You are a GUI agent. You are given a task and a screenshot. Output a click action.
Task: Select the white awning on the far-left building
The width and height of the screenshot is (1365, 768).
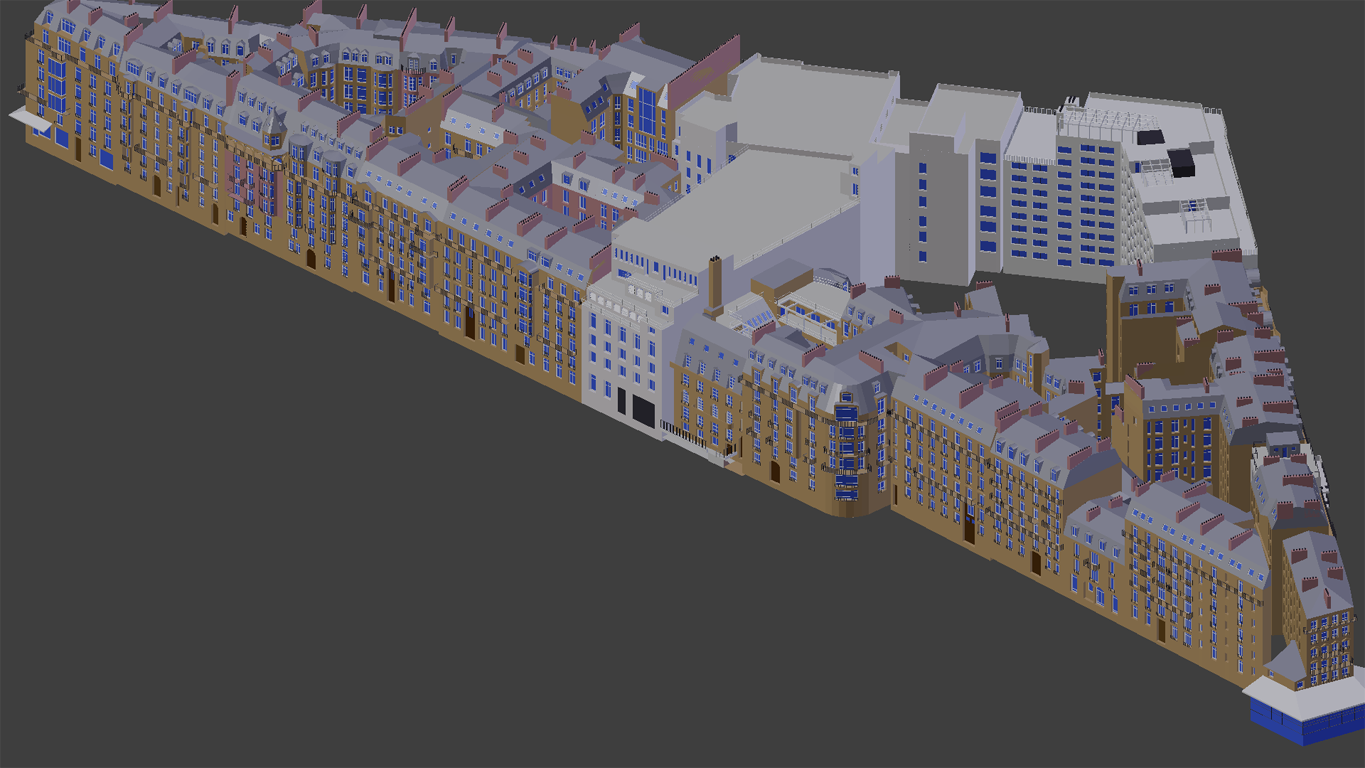(30, 121)
